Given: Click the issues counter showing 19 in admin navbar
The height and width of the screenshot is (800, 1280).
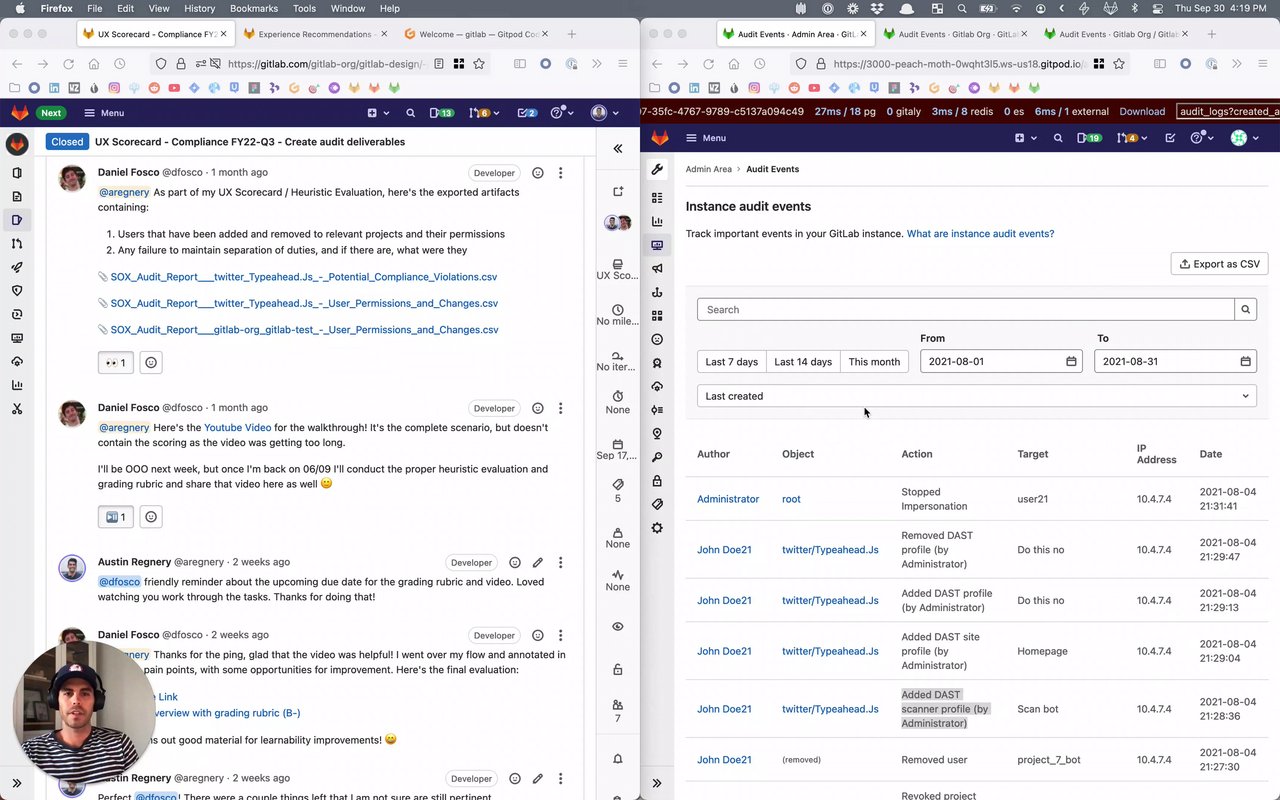Looking at the screenshot, I should (1089, 138).
